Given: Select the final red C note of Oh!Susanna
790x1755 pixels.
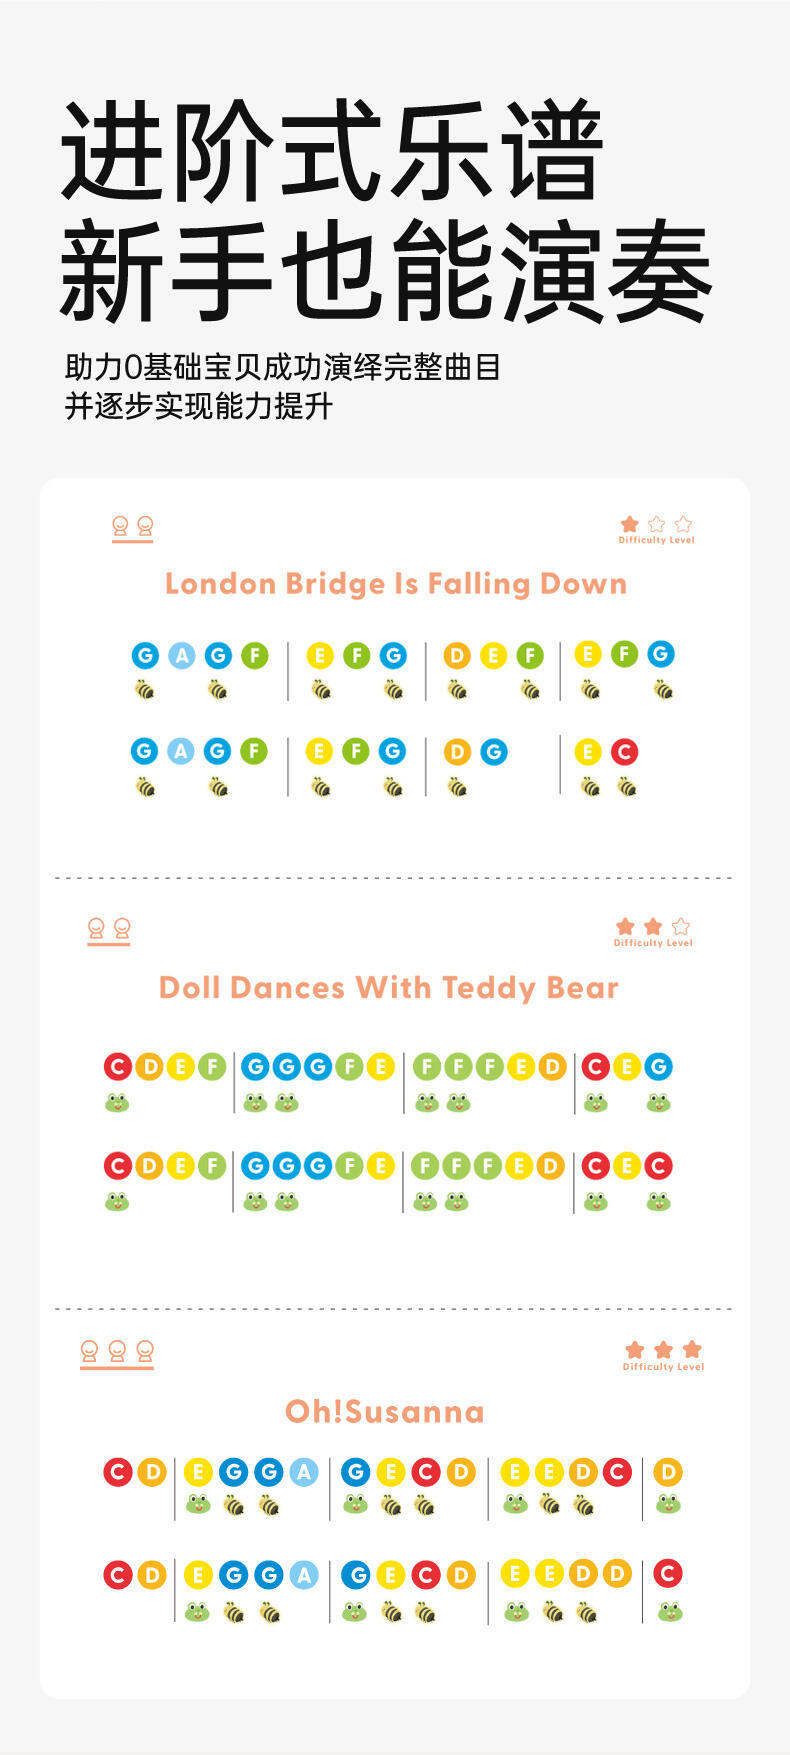Looking at the screenshot, I should click(667, 1574).
